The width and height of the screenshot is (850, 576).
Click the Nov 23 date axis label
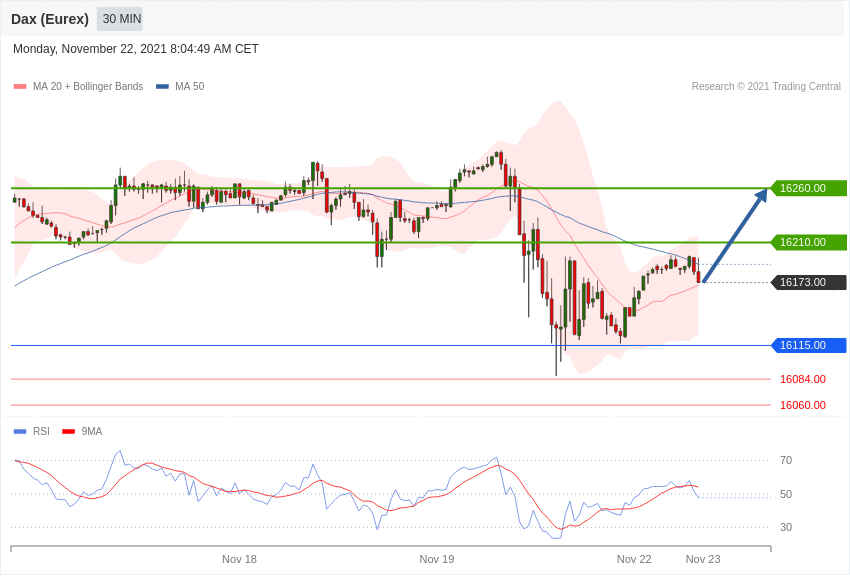(703, 559)
